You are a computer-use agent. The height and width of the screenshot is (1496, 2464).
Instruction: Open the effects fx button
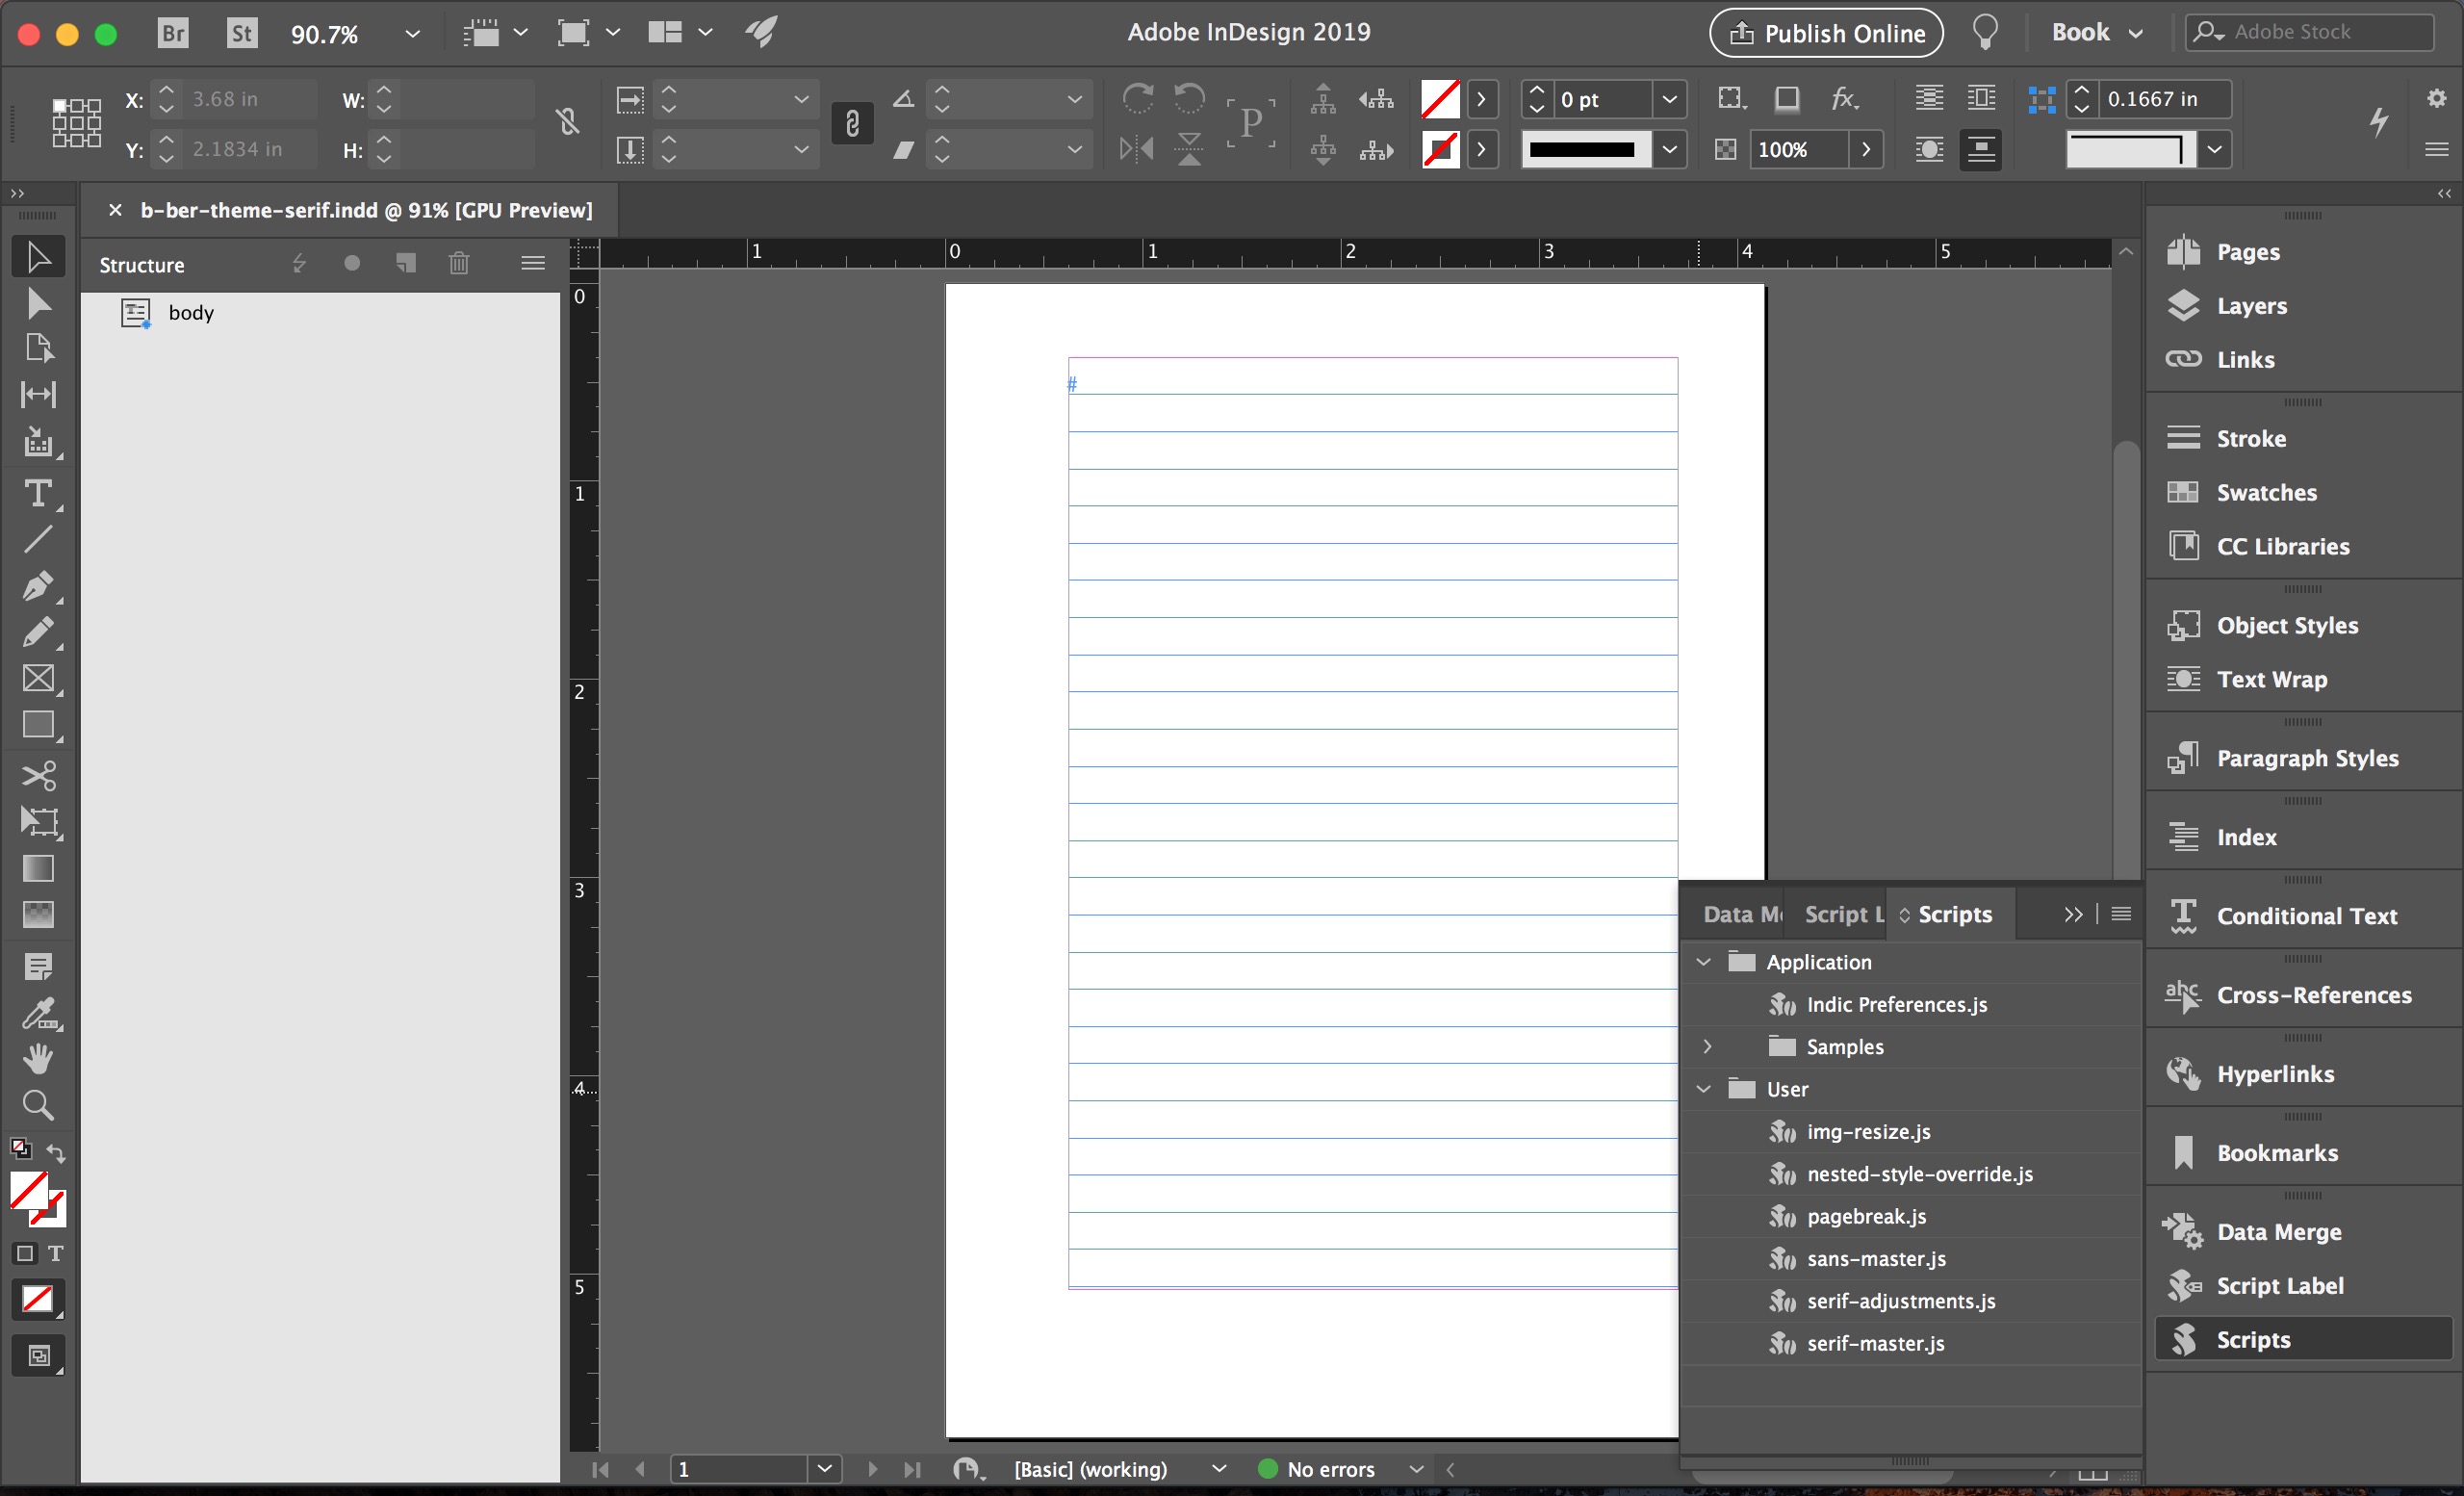(1844, 98)
